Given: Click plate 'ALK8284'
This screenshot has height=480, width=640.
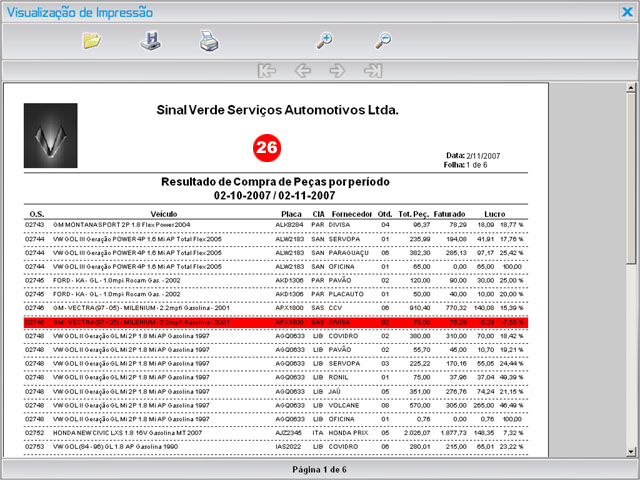Looking at the screenshot, I should click(x=289, y=225).
